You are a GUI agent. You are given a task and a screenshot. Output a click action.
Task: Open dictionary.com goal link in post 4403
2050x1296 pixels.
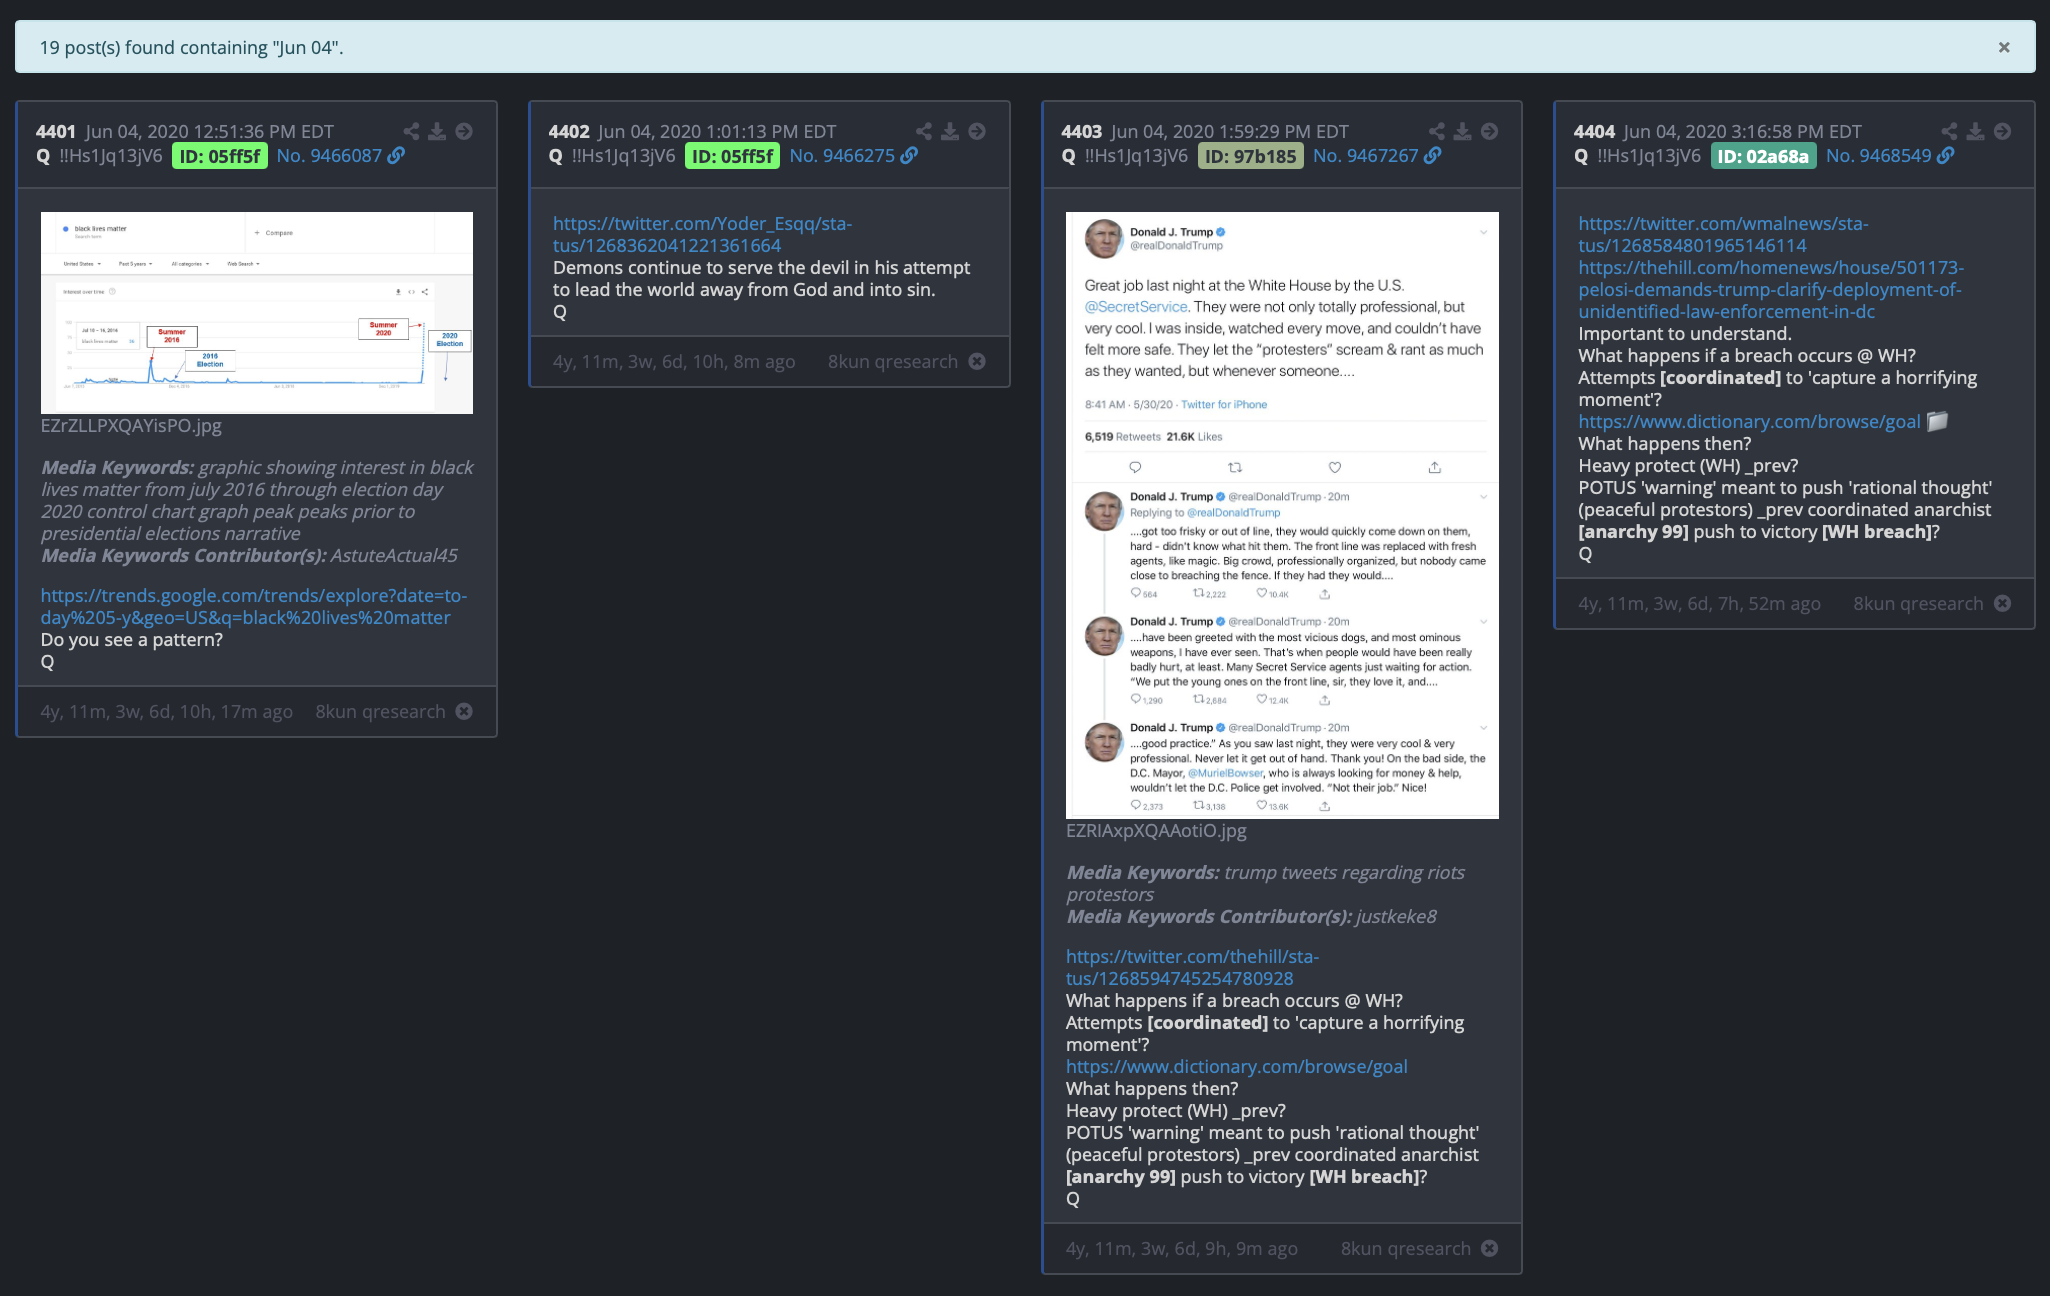1237,1066
